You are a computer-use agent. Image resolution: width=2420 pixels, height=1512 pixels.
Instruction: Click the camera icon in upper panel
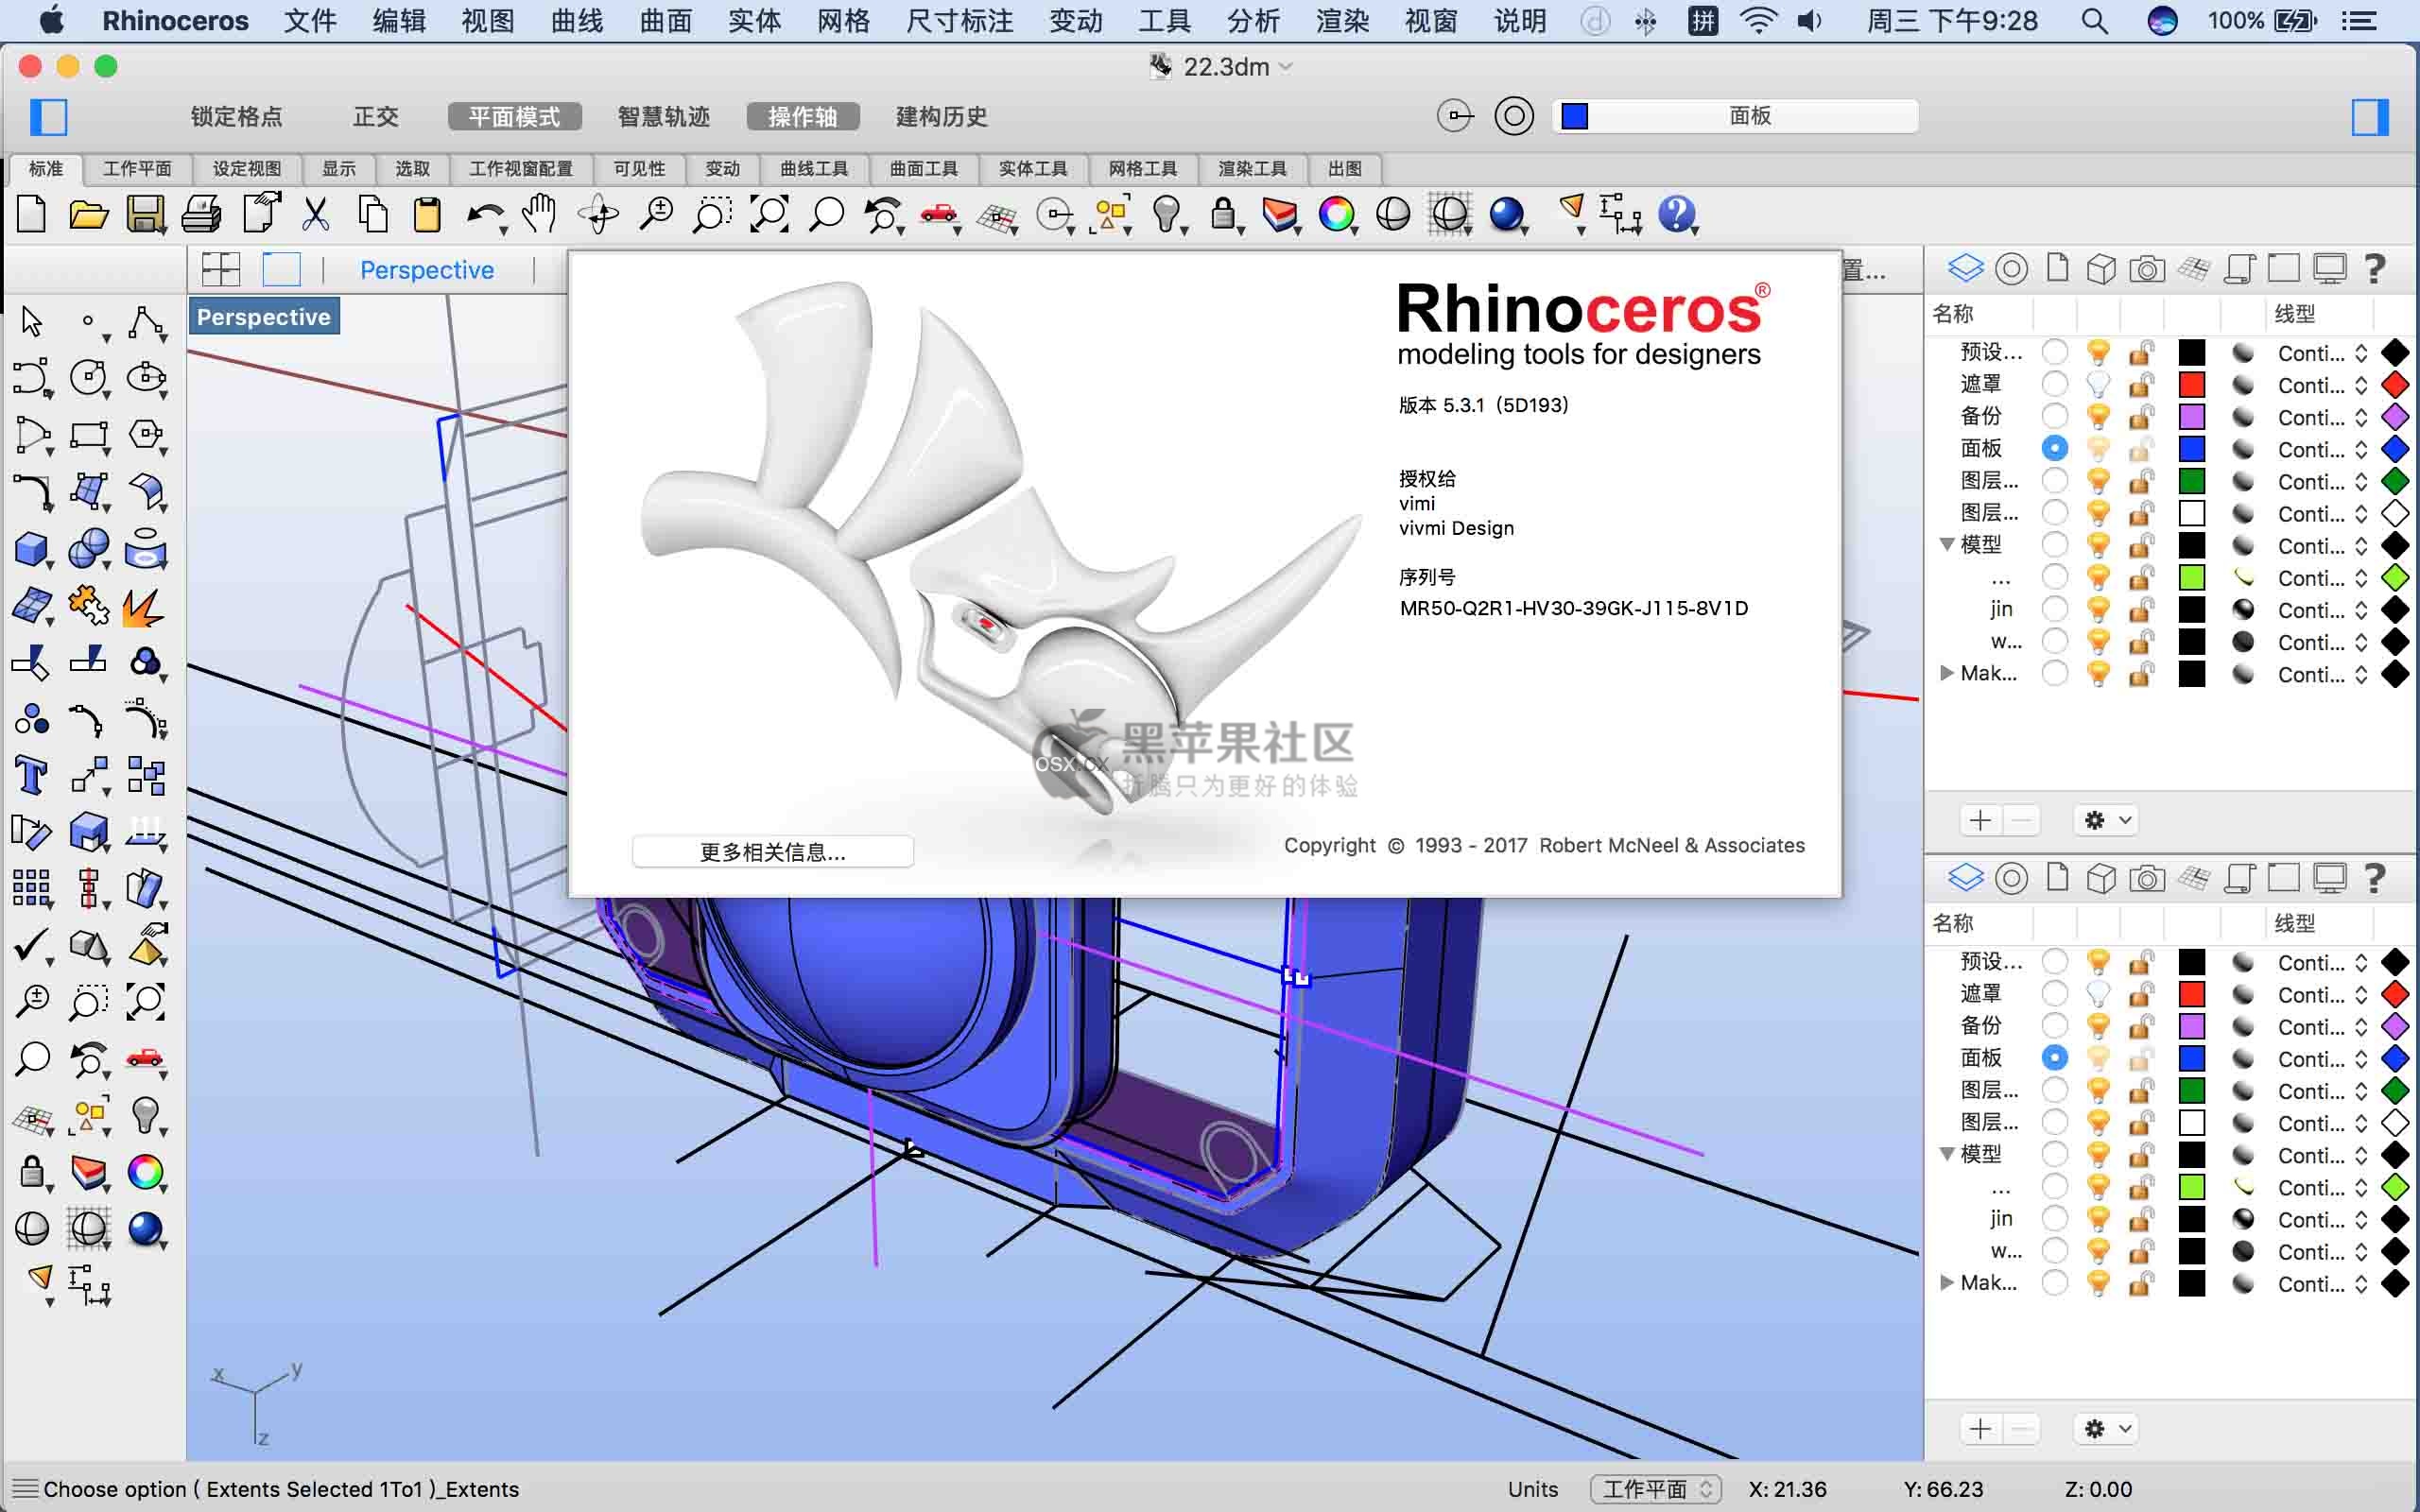[2147, 268]
